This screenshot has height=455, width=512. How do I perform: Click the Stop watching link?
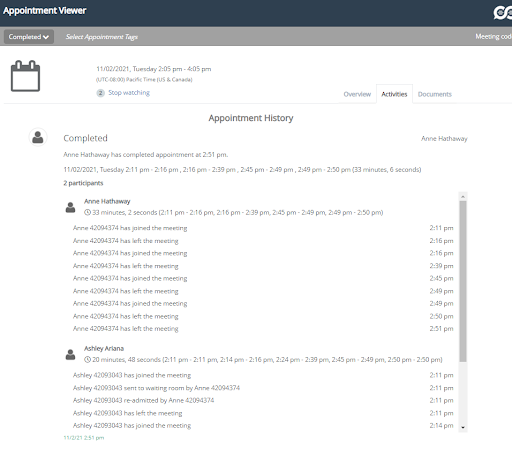point(129,93)
